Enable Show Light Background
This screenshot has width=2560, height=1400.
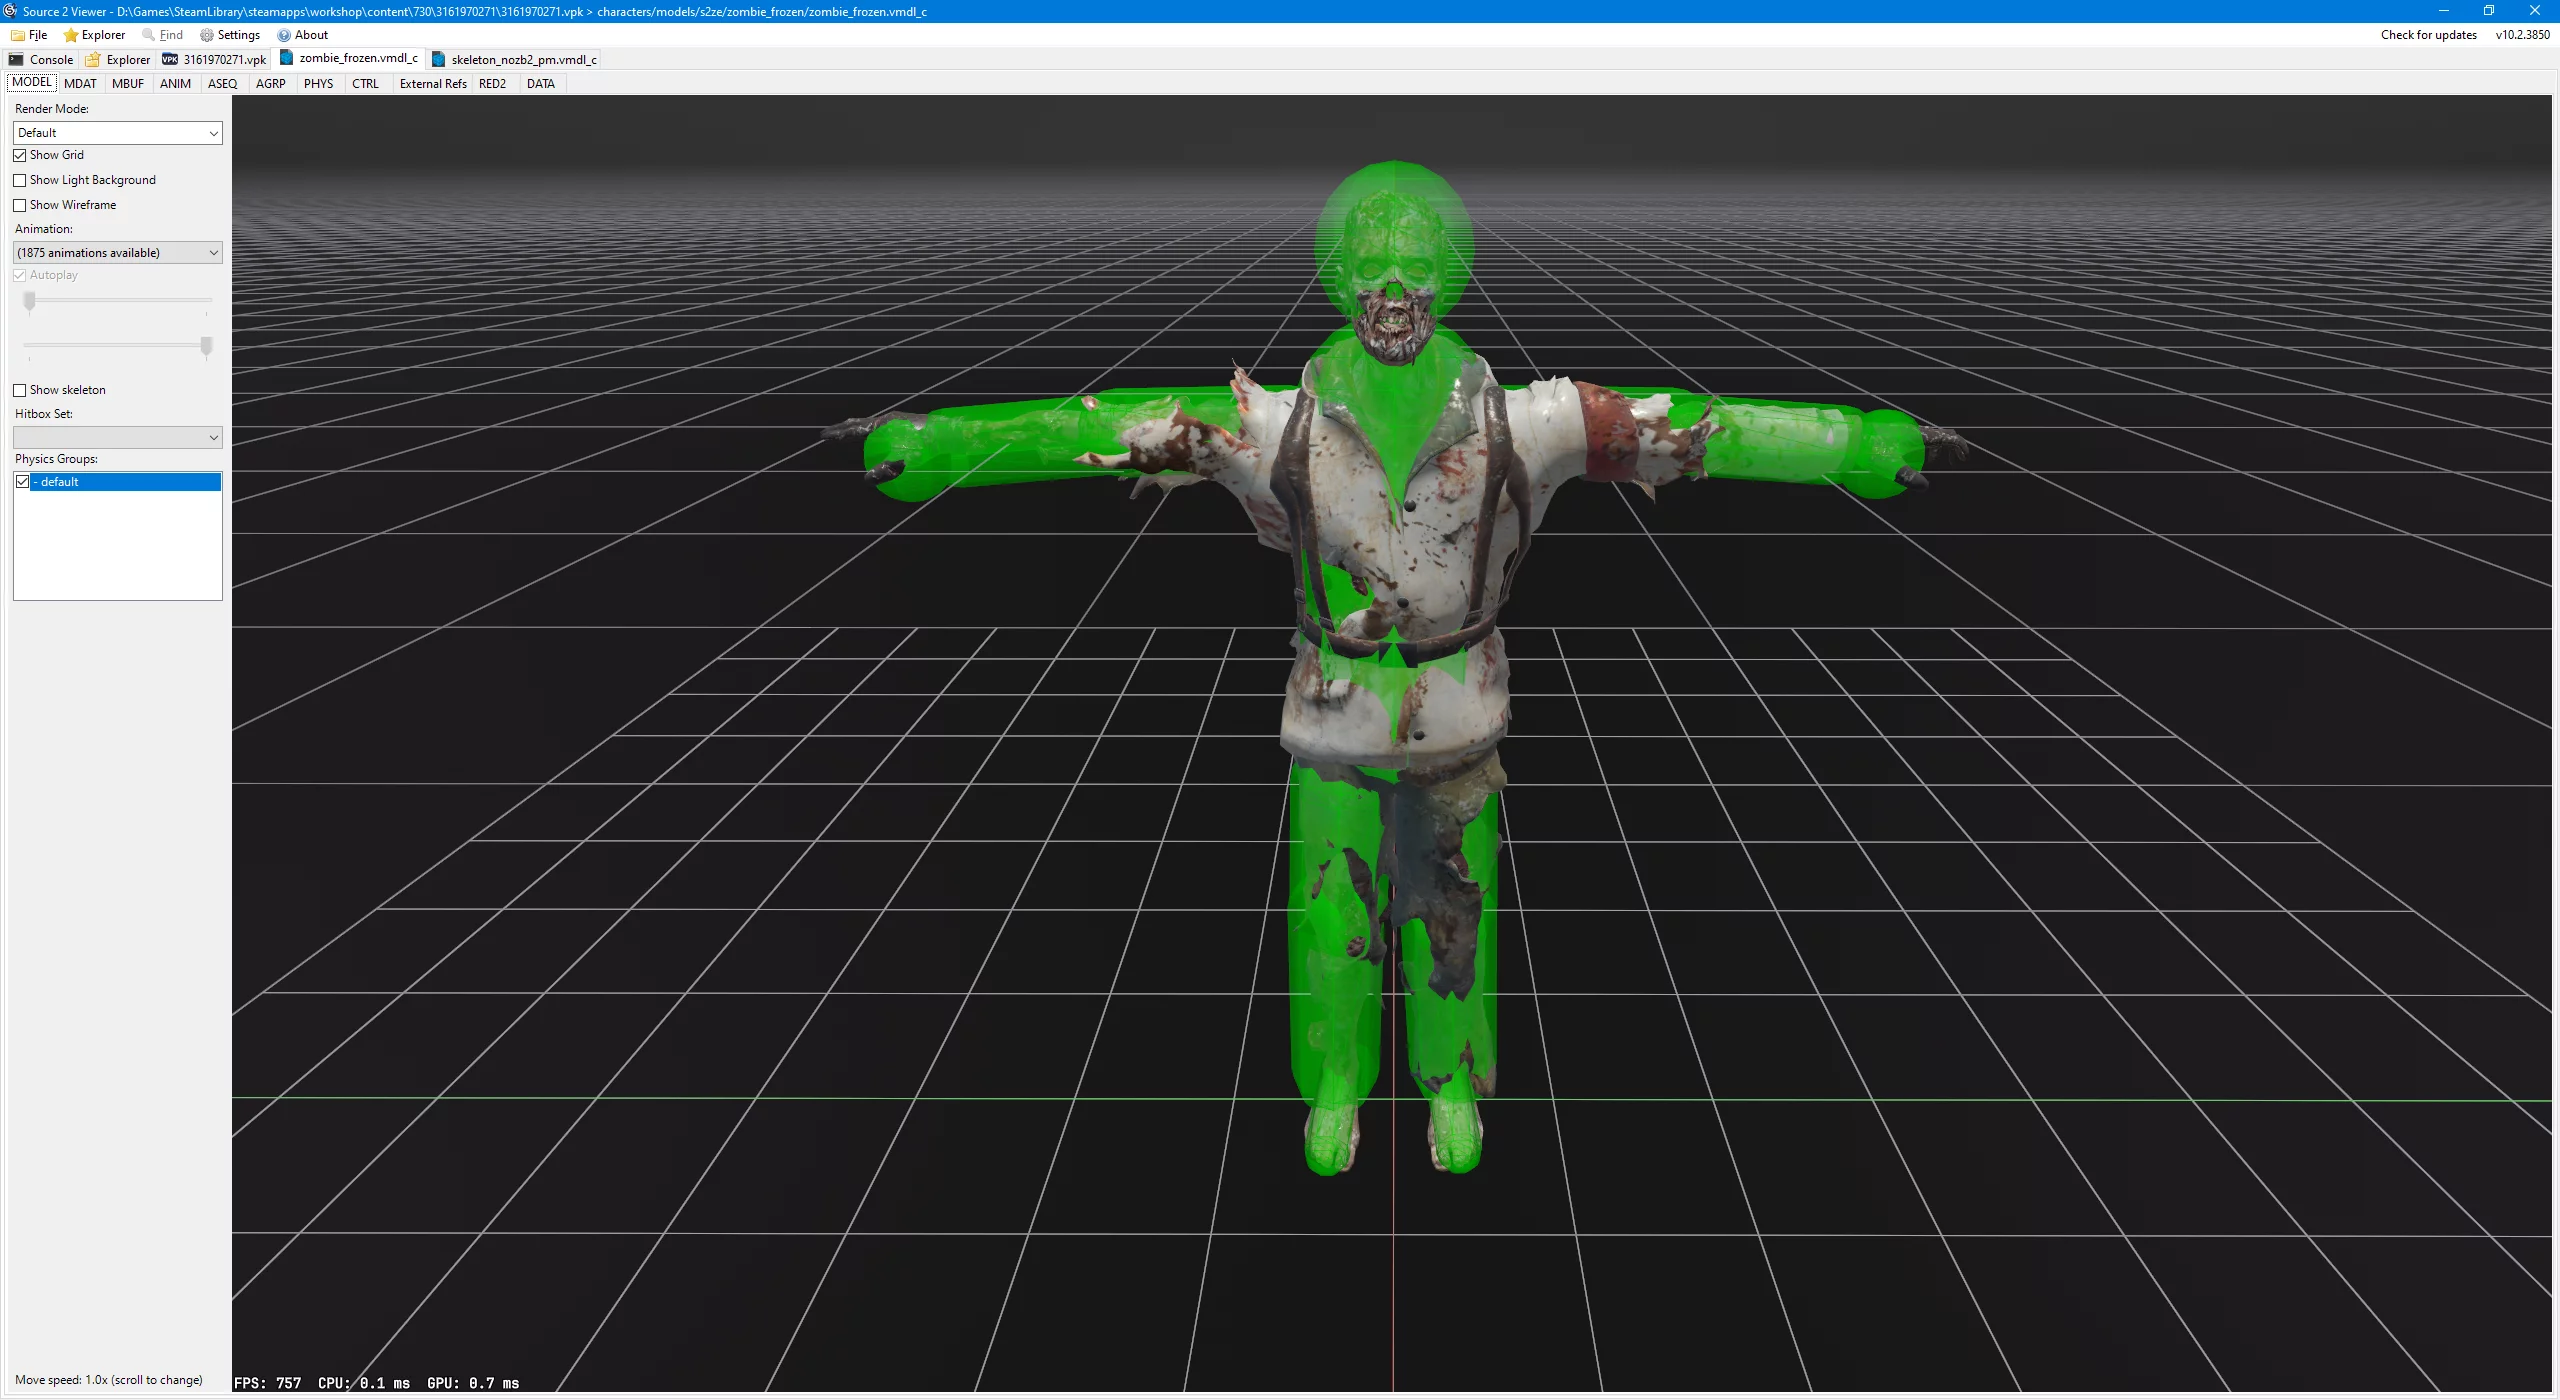[x=20, y=181]
